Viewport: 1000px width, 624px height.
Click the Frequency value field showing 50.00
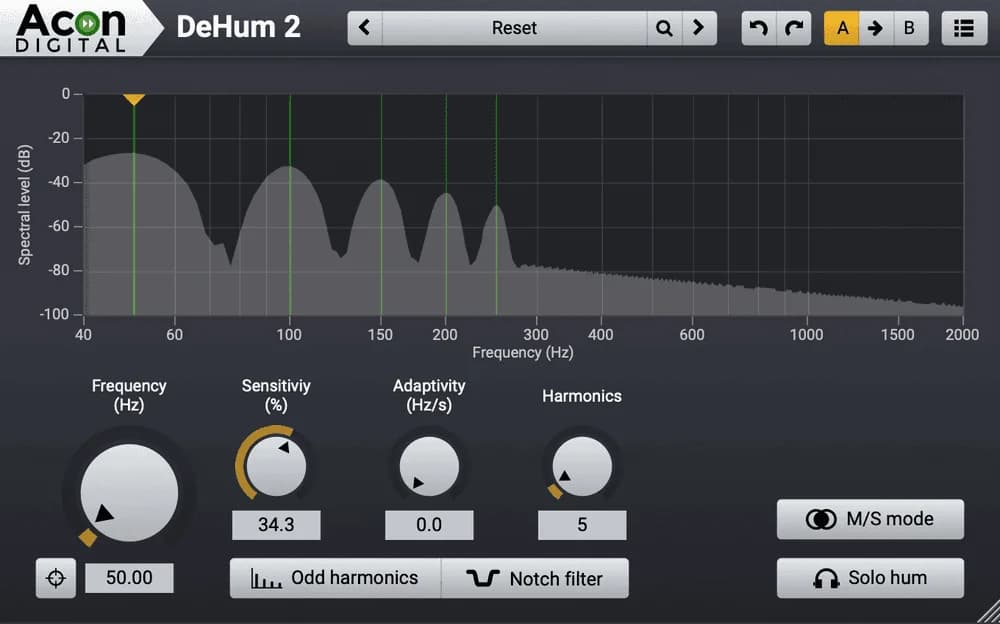(129, 578)
